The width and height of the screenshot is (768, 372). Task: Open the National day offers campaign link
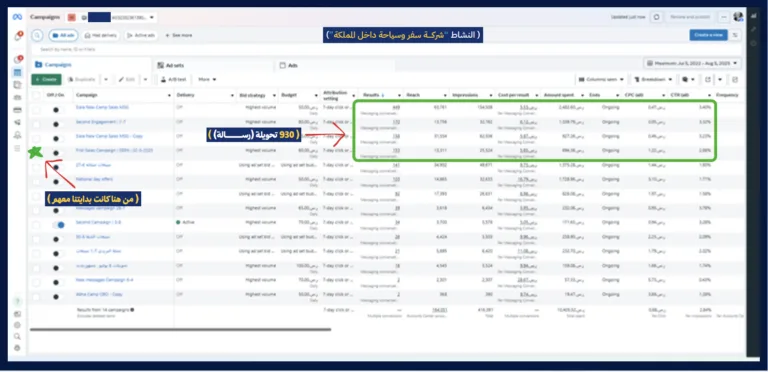tap(94, 179)
